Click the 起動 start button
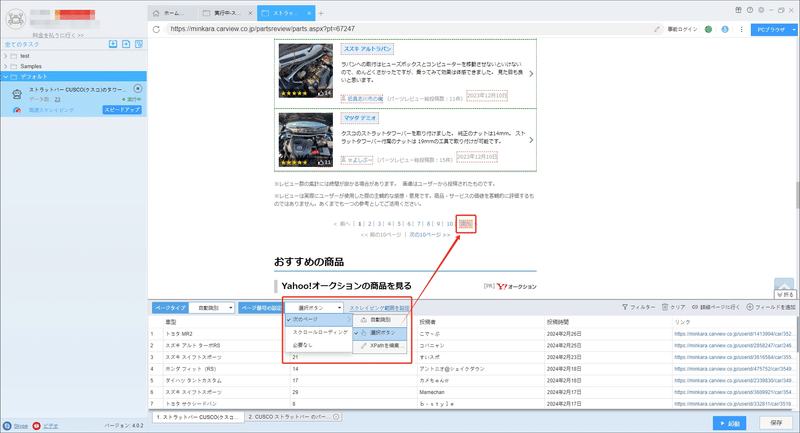 pos(730,423)
